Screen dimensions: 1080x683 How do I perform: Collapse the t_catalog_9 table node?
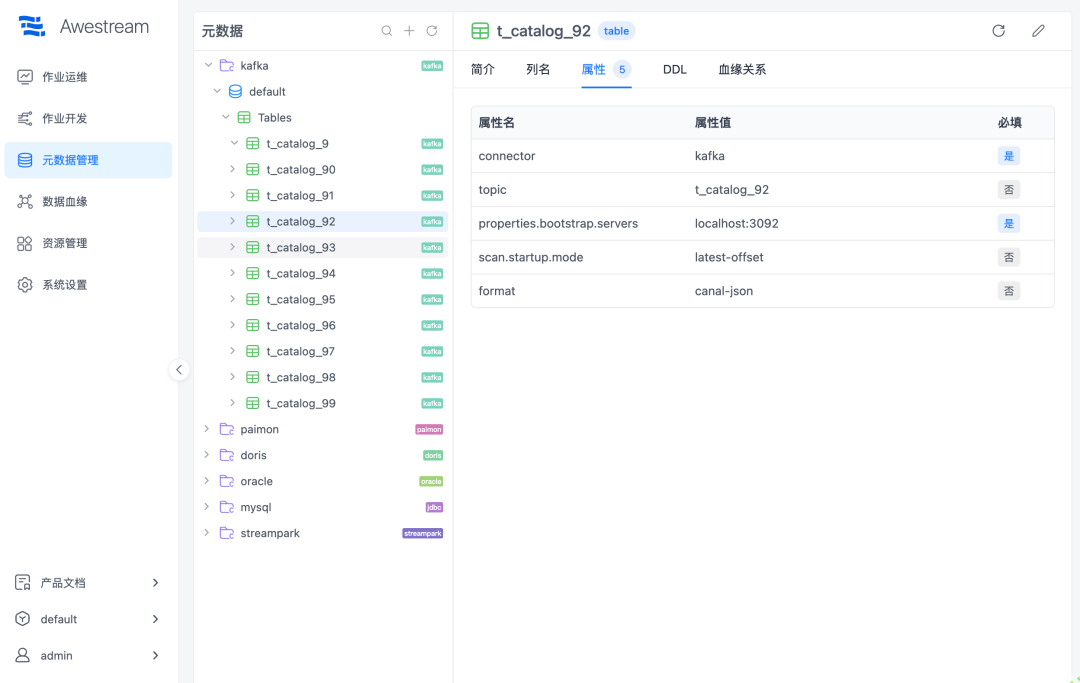pos(234,143)
